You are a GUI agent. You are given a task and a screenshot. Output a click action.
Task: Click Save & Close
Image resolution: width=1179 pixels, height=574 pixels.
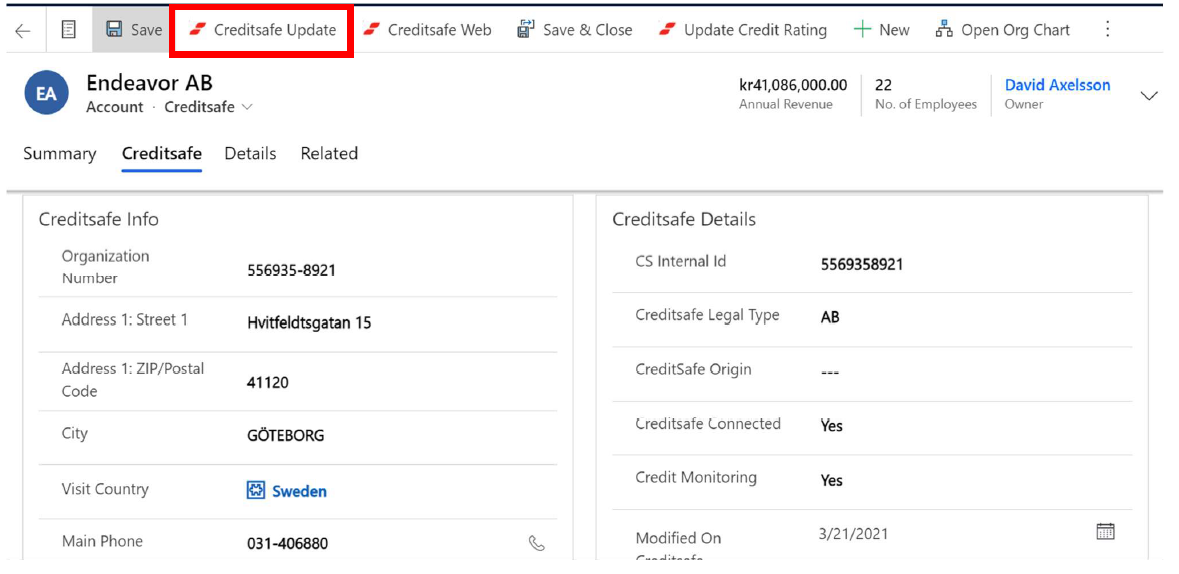[575, 30]
